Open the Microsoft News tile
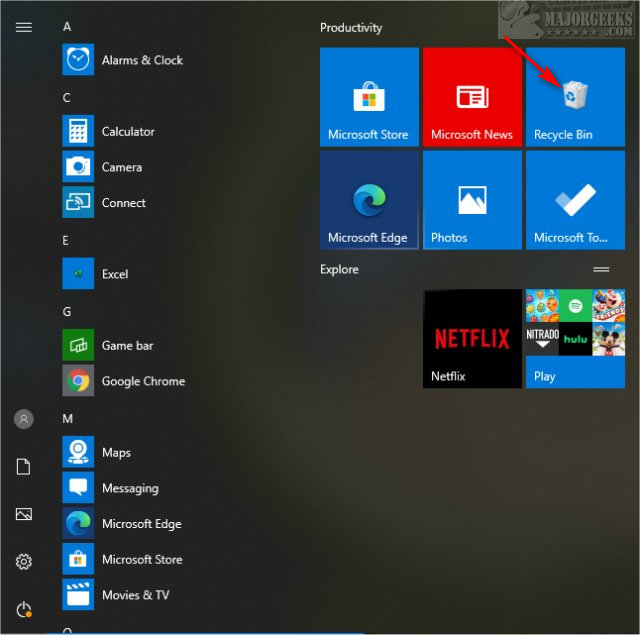Screen dimensions: 640x635 (472, 96)
